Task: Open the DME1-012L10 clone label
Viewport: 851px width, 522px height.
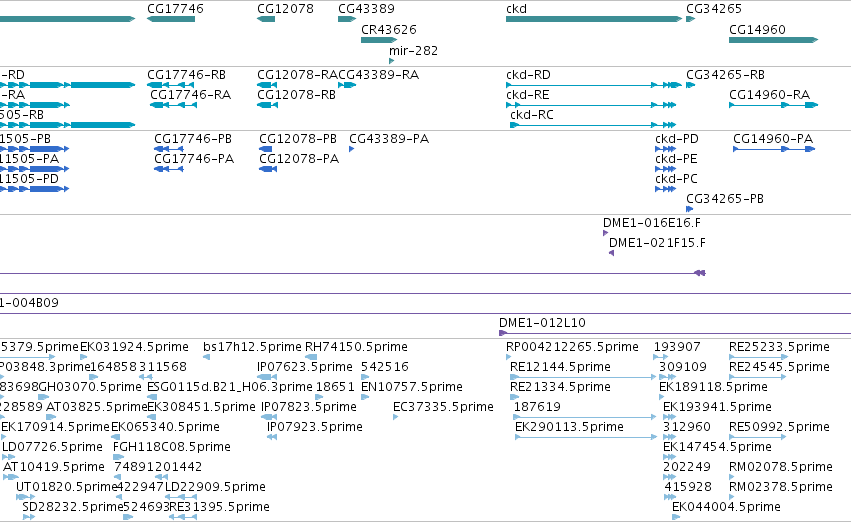Action: point(542,322)
